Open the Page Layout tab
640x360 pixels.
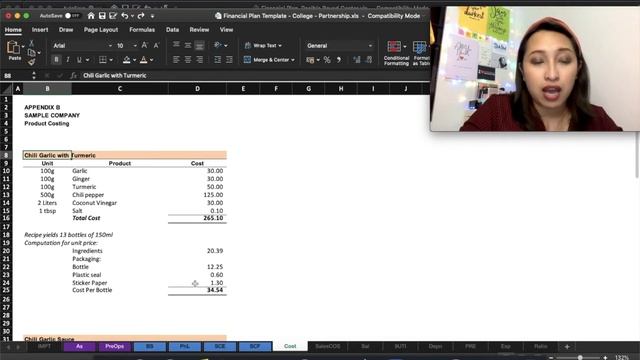(101, 30)
